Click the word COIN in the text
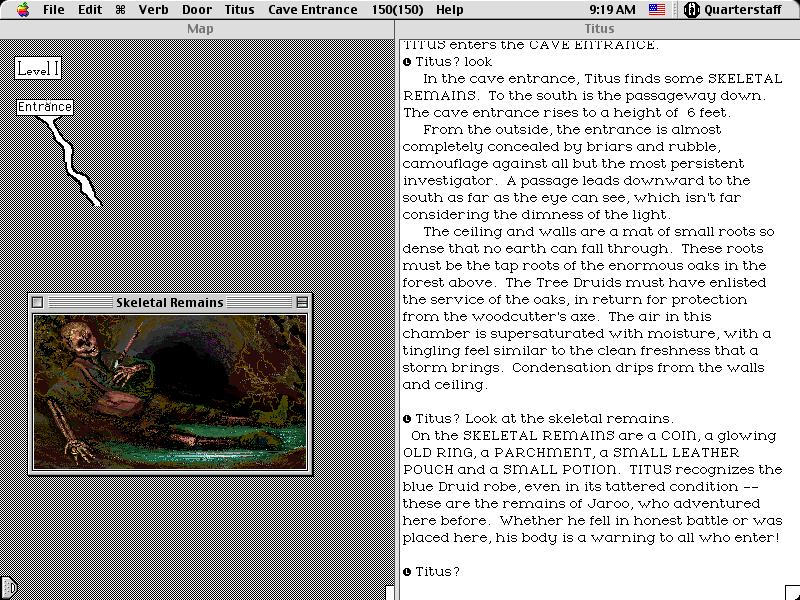Image resolution: width=800 pixels, height=600 pixels. [679, 436]
